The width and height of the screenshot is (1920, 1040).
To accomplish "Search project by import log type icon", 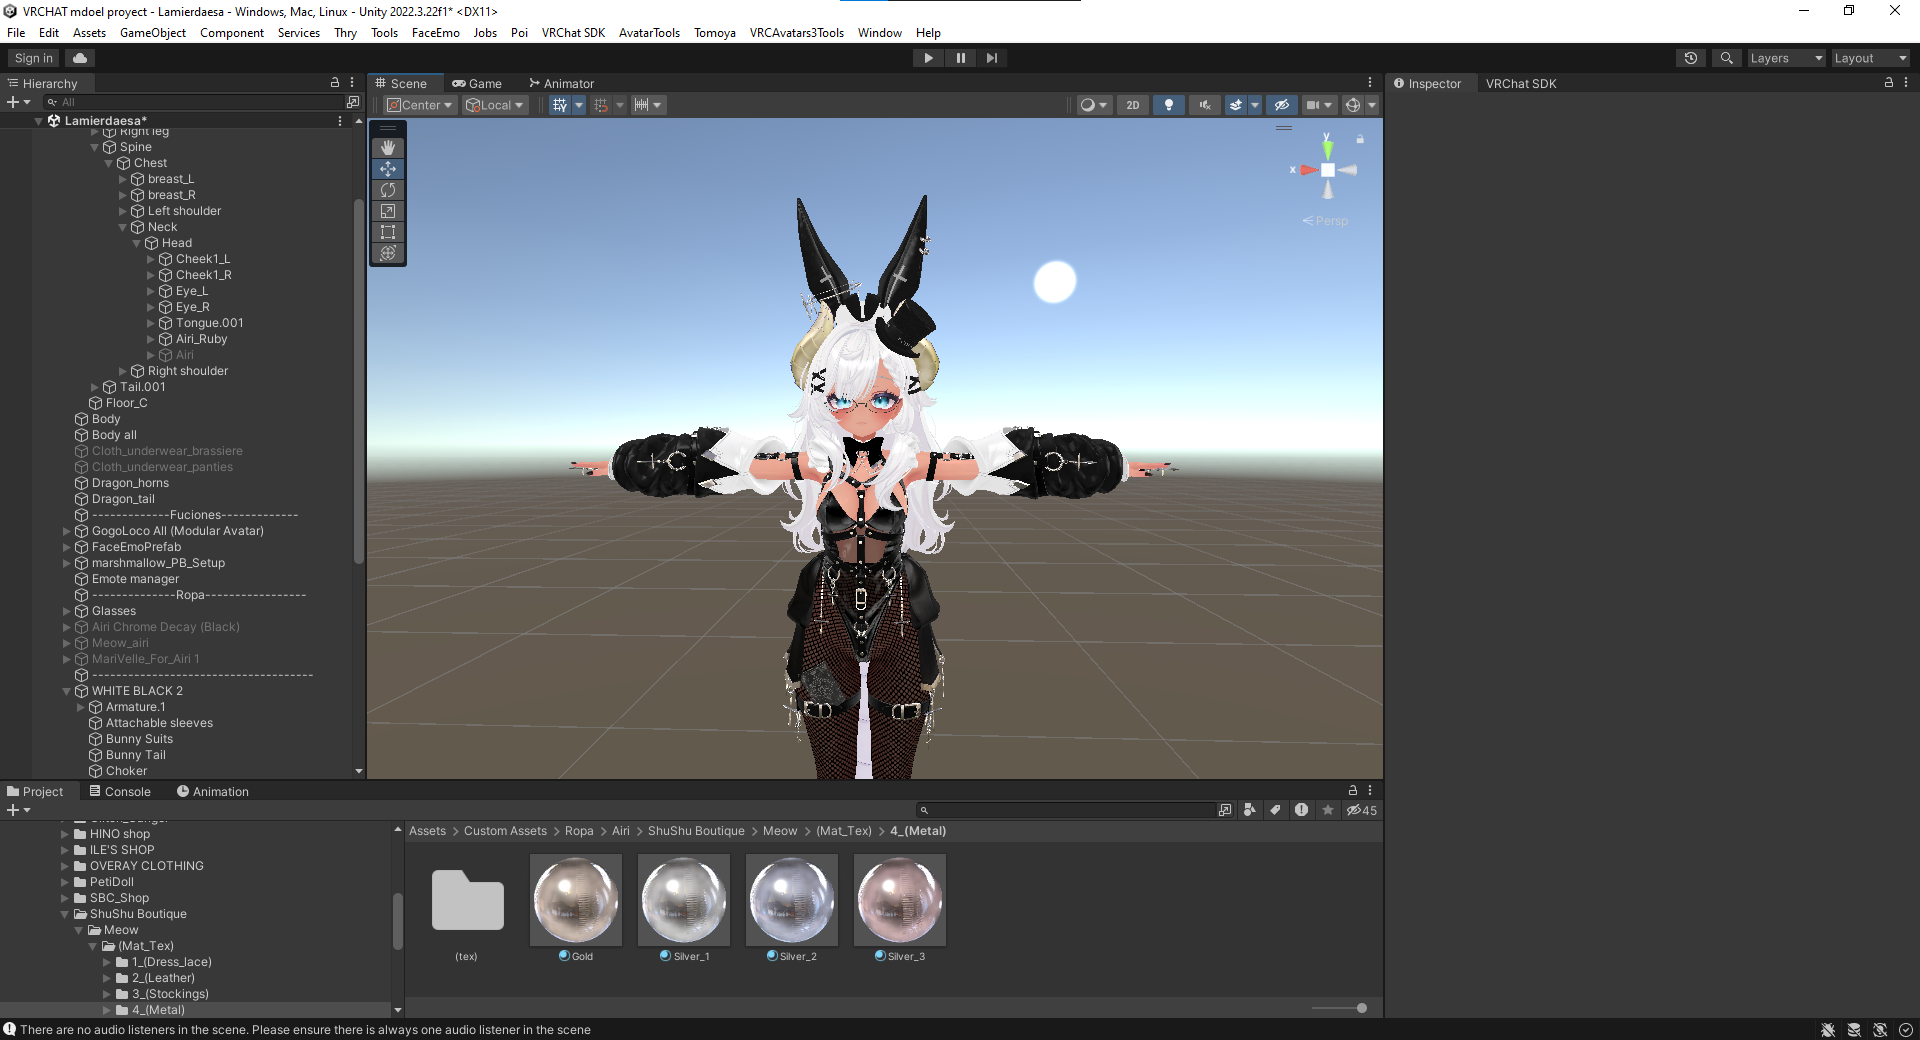I will tap(1301, 810).
